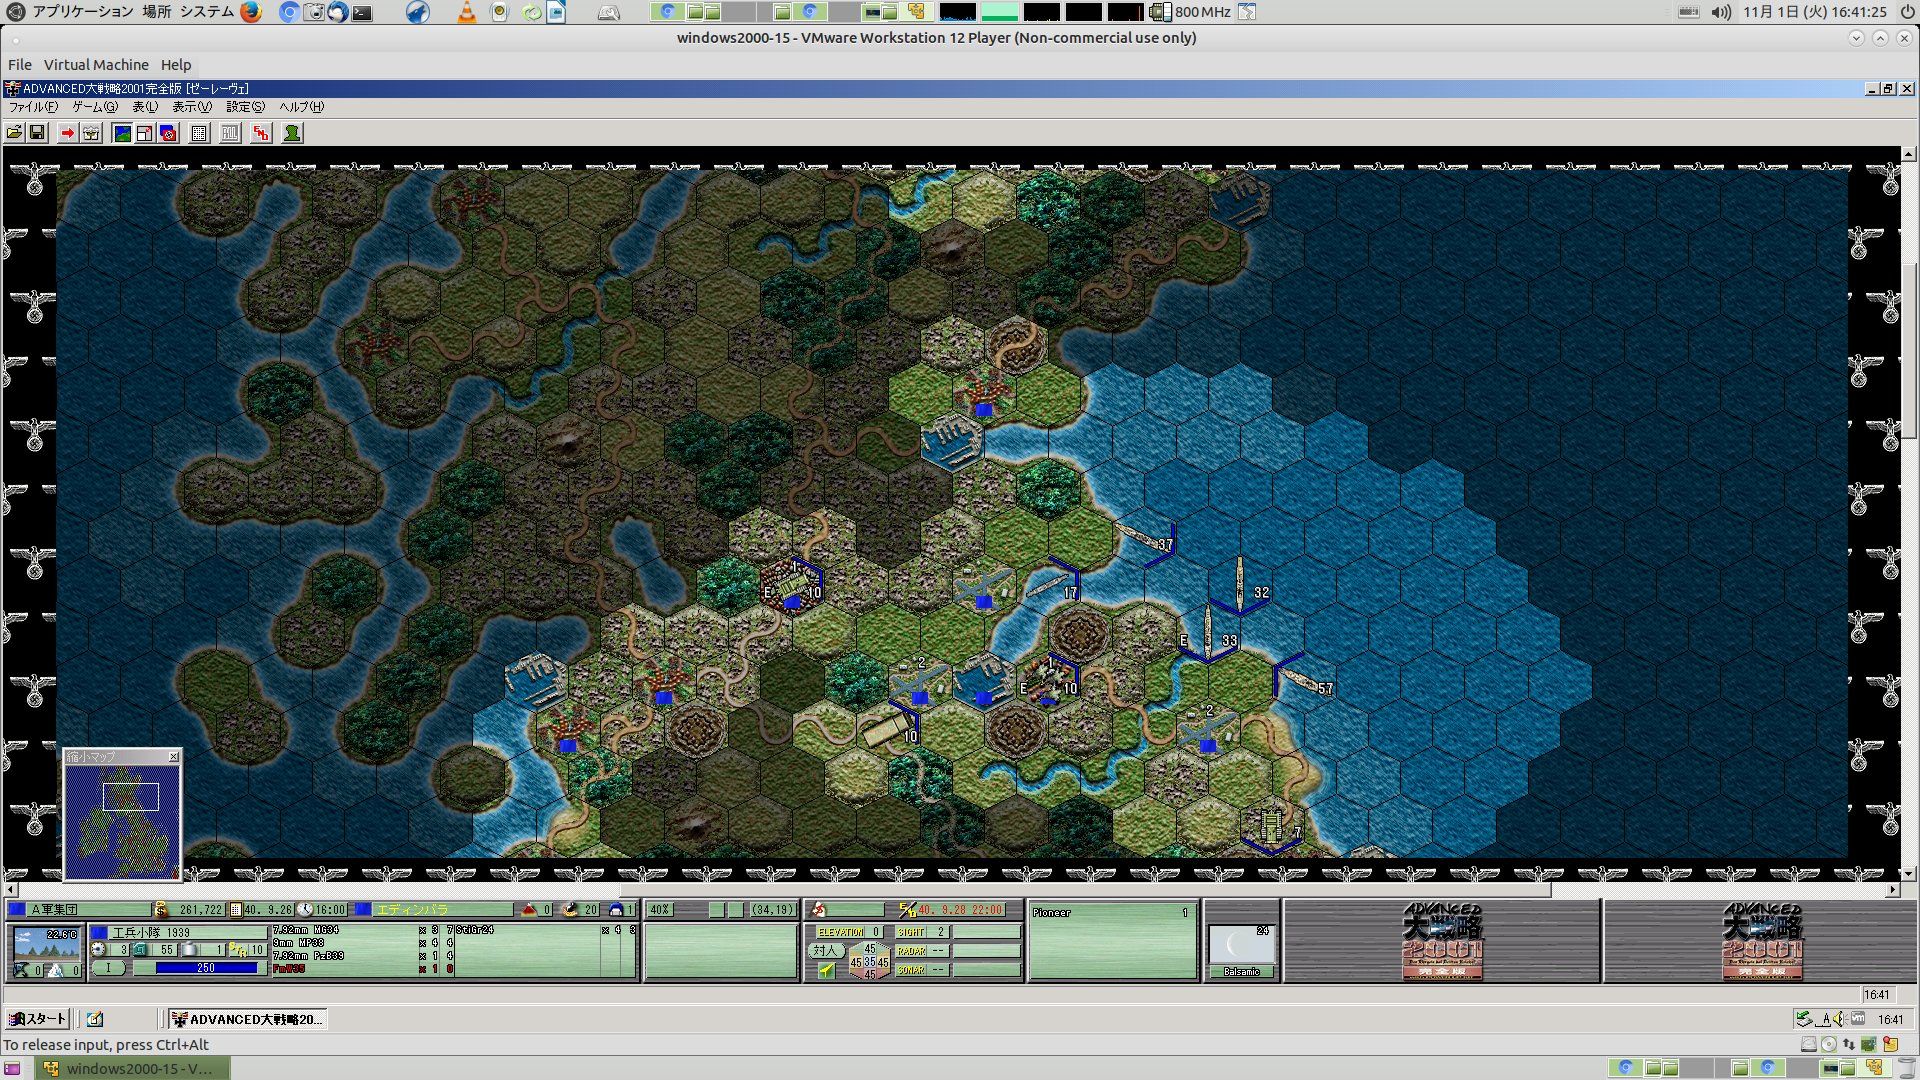
Task: Select the ship labeled E 33
Action: [x=1208, y=636]
